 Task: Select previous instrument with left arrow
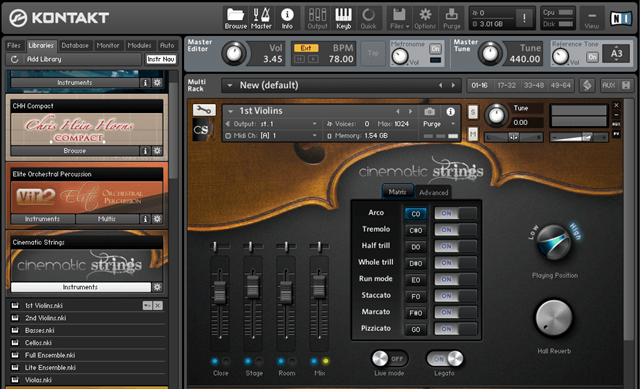398,111
